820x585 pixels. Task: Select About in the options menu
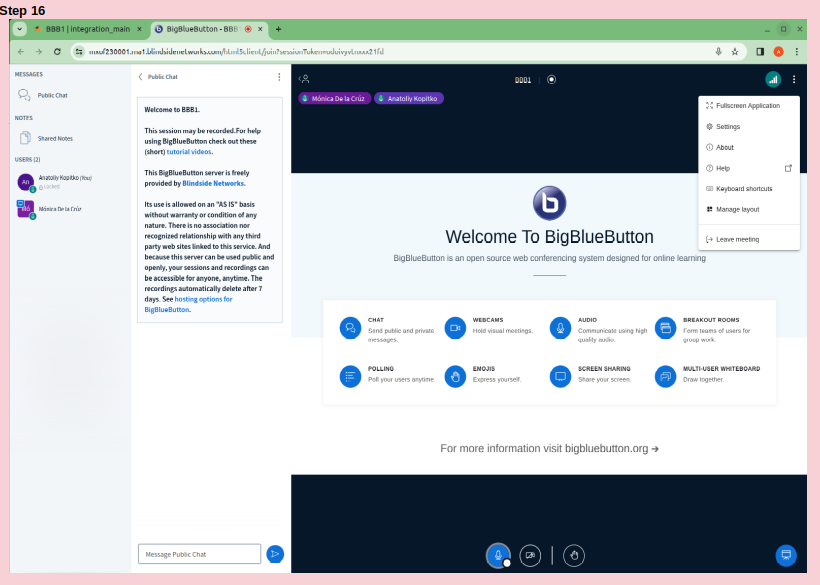[749, 147]
